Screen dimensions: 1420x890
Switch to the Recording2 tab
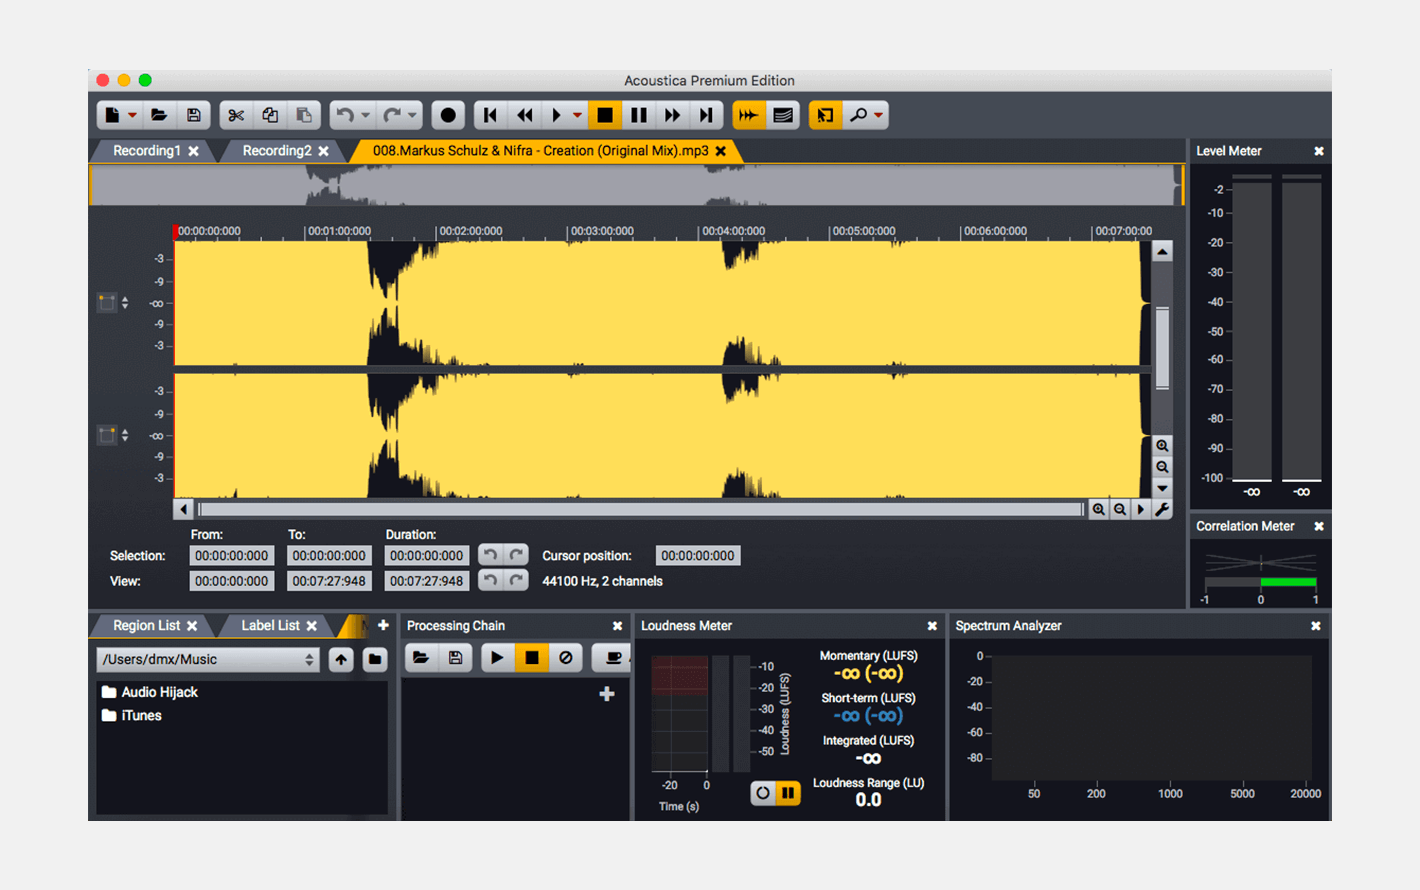277,151
